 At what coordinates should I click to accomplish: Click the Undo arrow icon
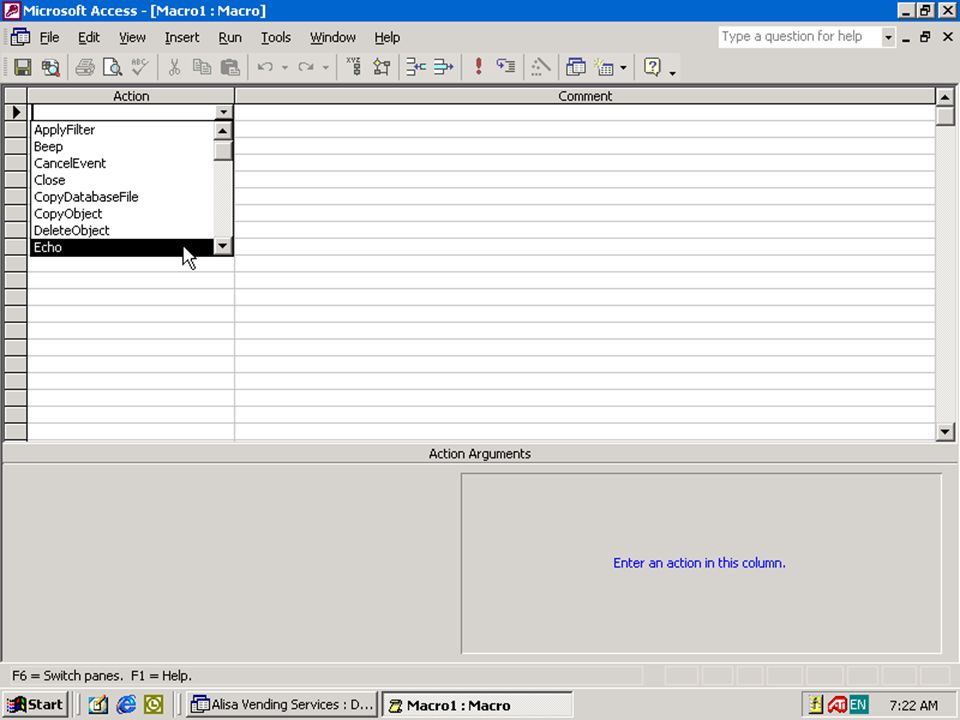point(265,67)
